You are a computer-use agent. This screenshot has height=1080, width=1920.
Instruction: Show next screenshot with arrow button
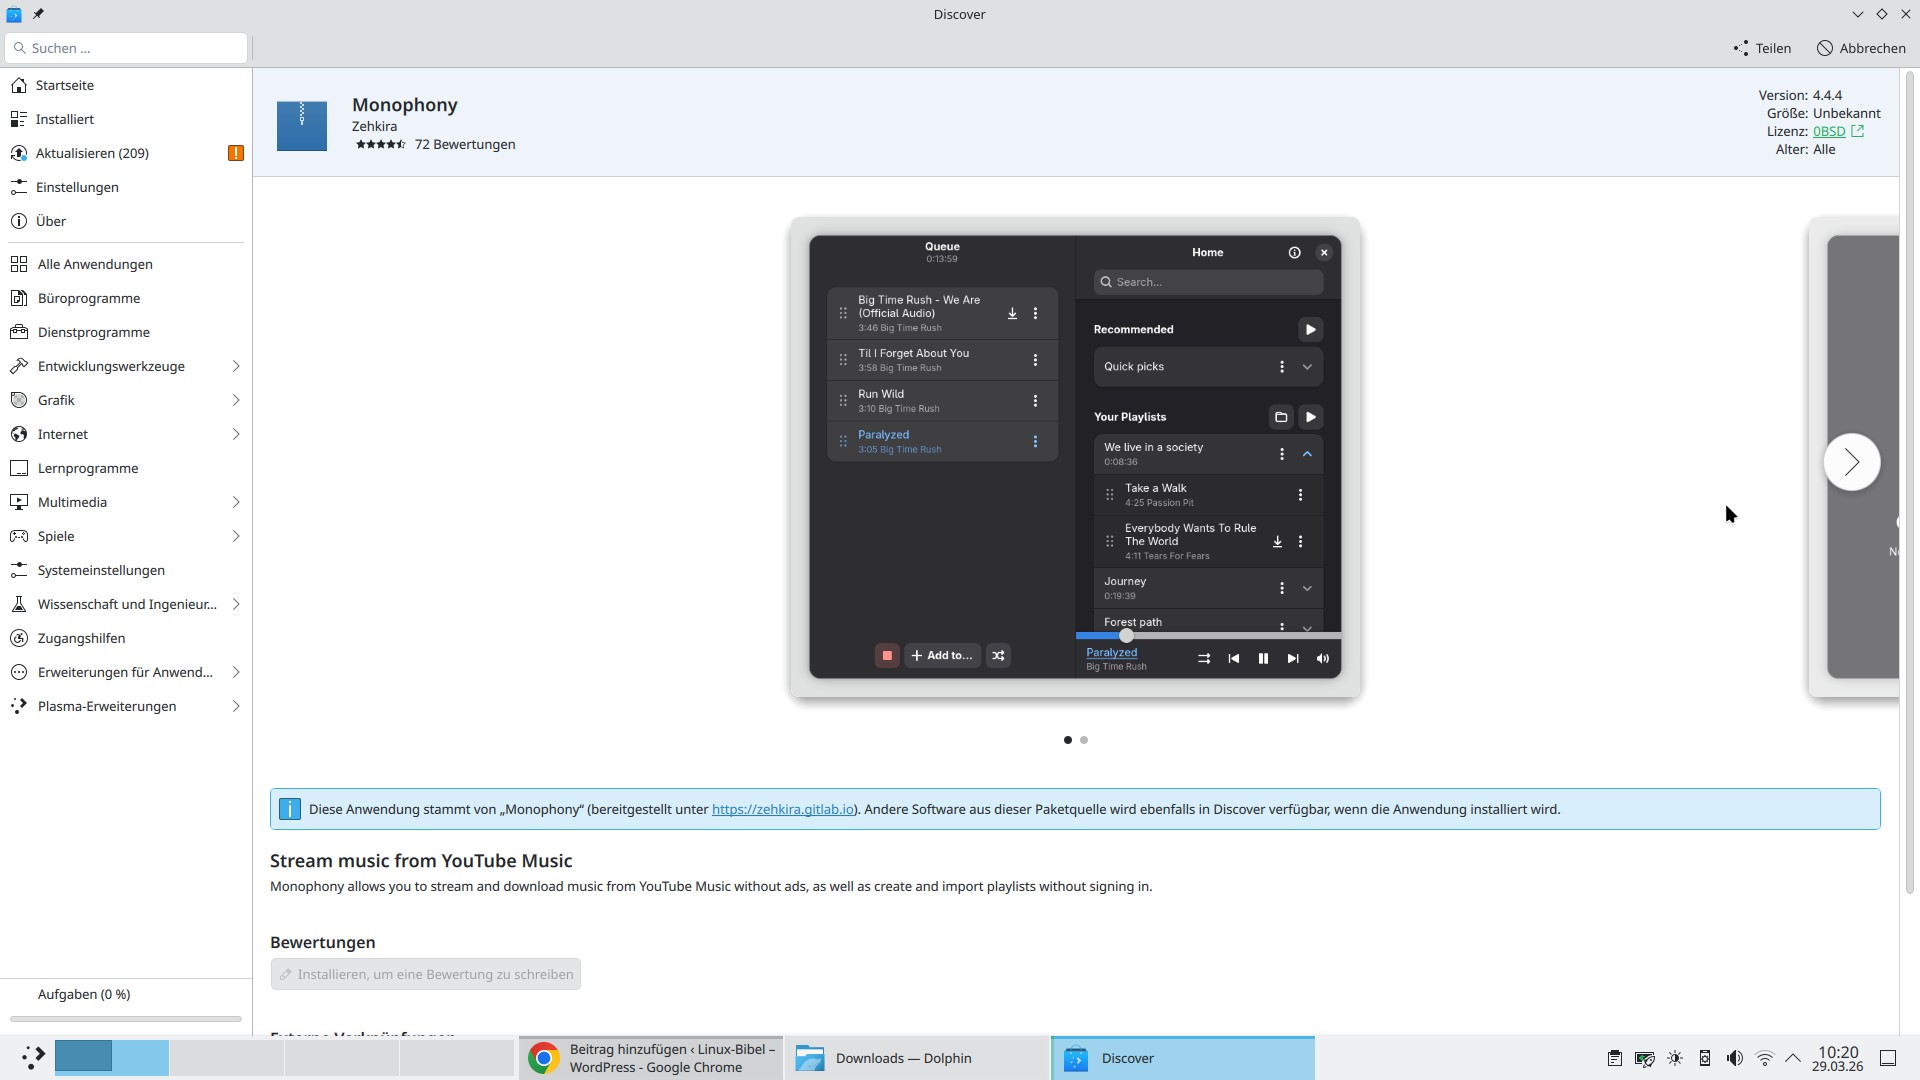pyautogui.click(x=1851, y=462)
